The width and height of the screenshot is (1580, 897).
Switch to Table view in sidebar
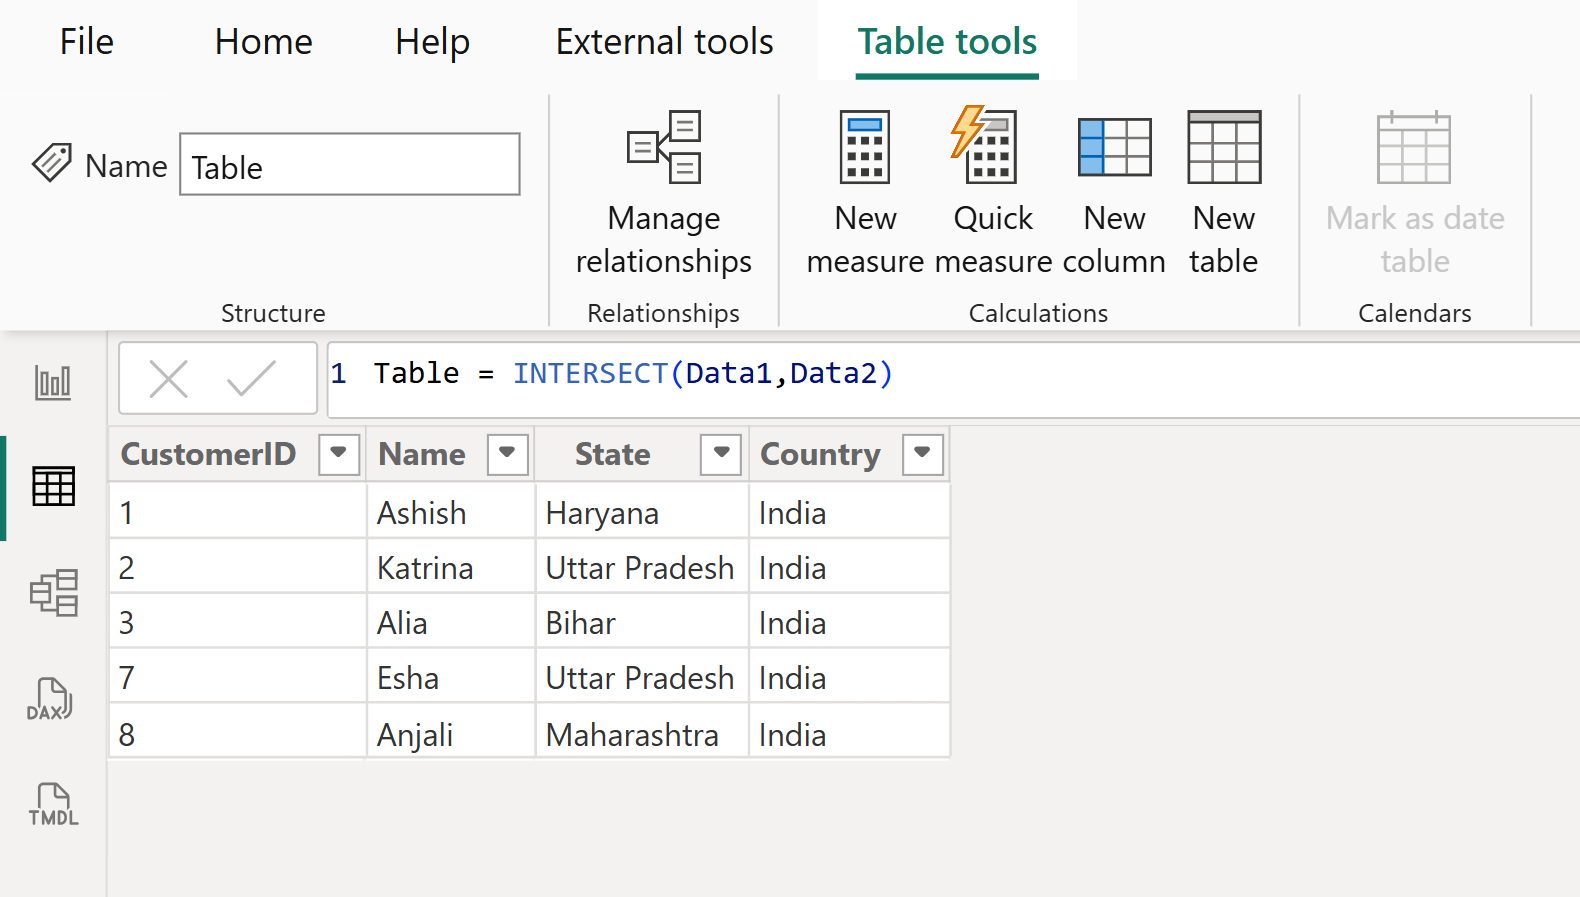[x=53, y=487]
